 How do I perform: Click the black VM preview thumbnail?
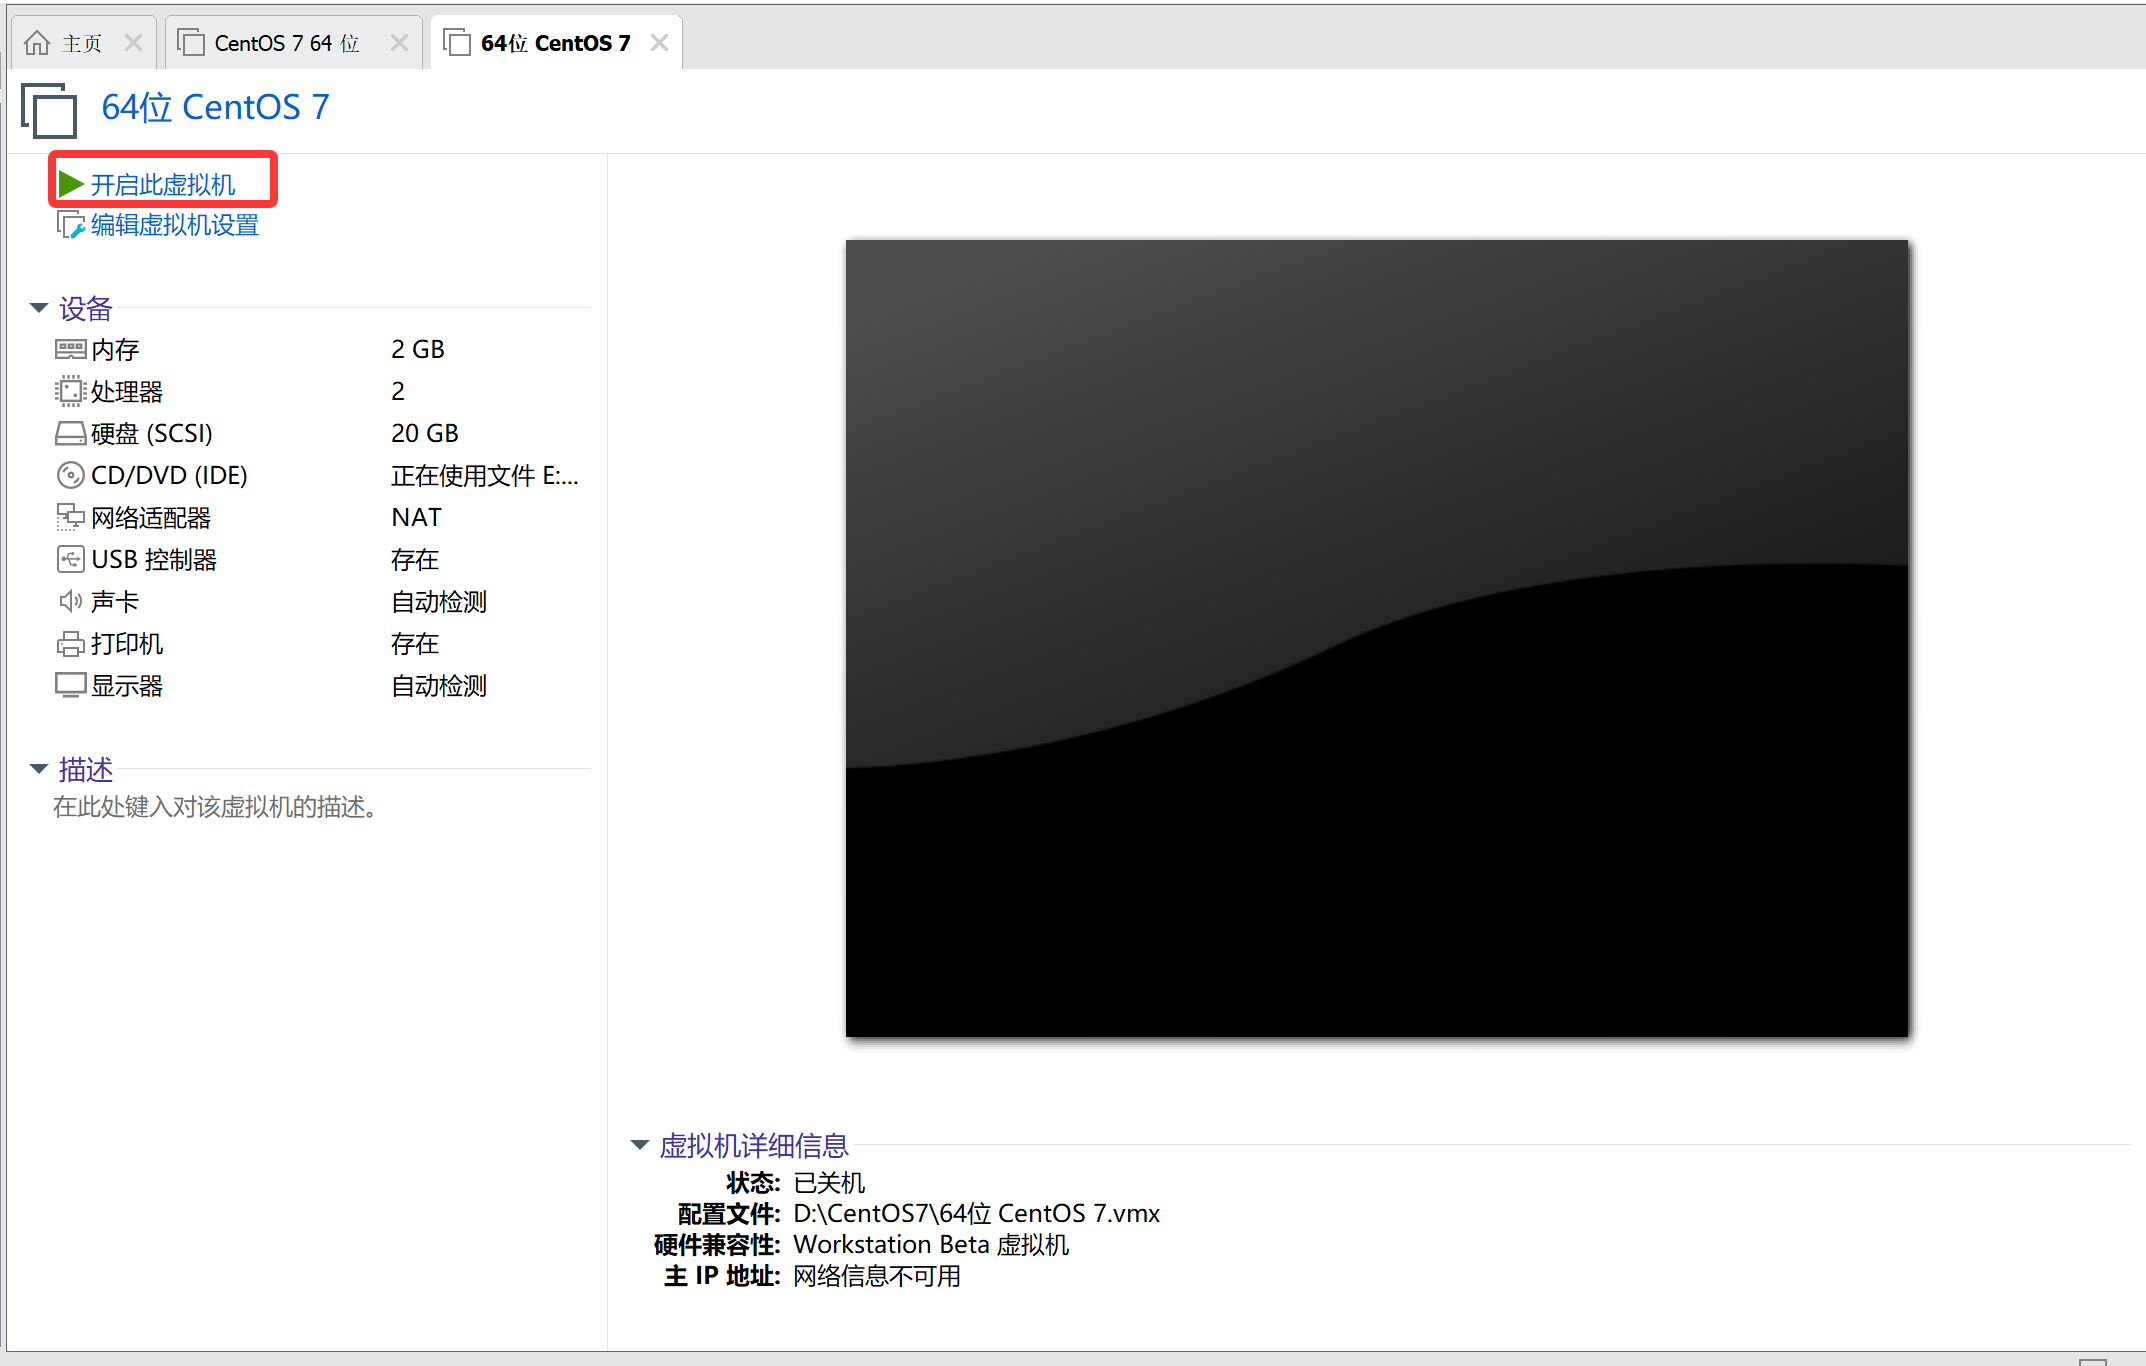1376,637
